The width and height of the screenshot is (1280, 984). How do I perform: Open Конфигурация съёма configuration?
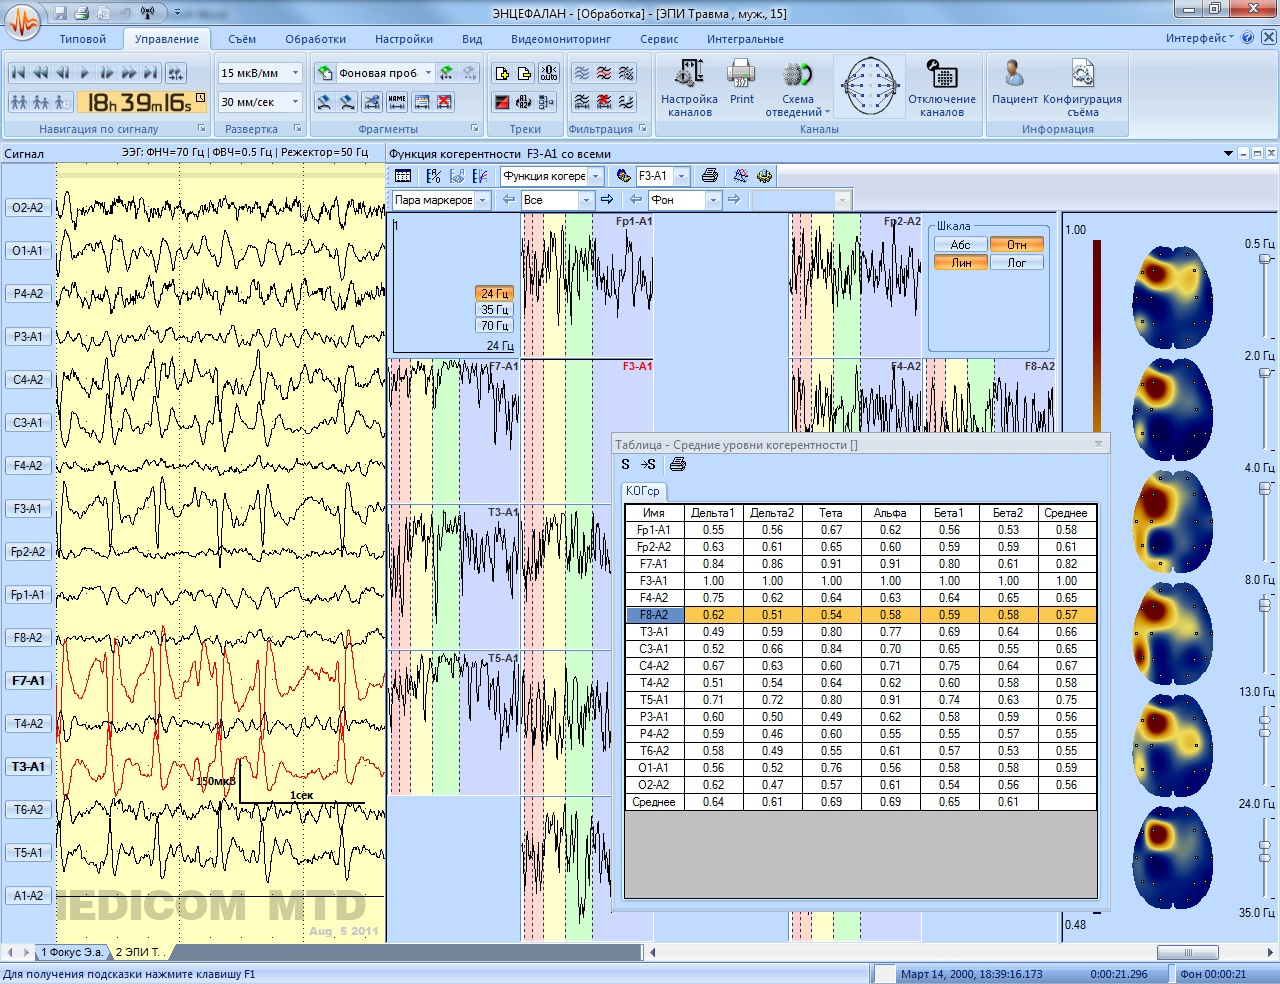click(x=1082, y=88)
